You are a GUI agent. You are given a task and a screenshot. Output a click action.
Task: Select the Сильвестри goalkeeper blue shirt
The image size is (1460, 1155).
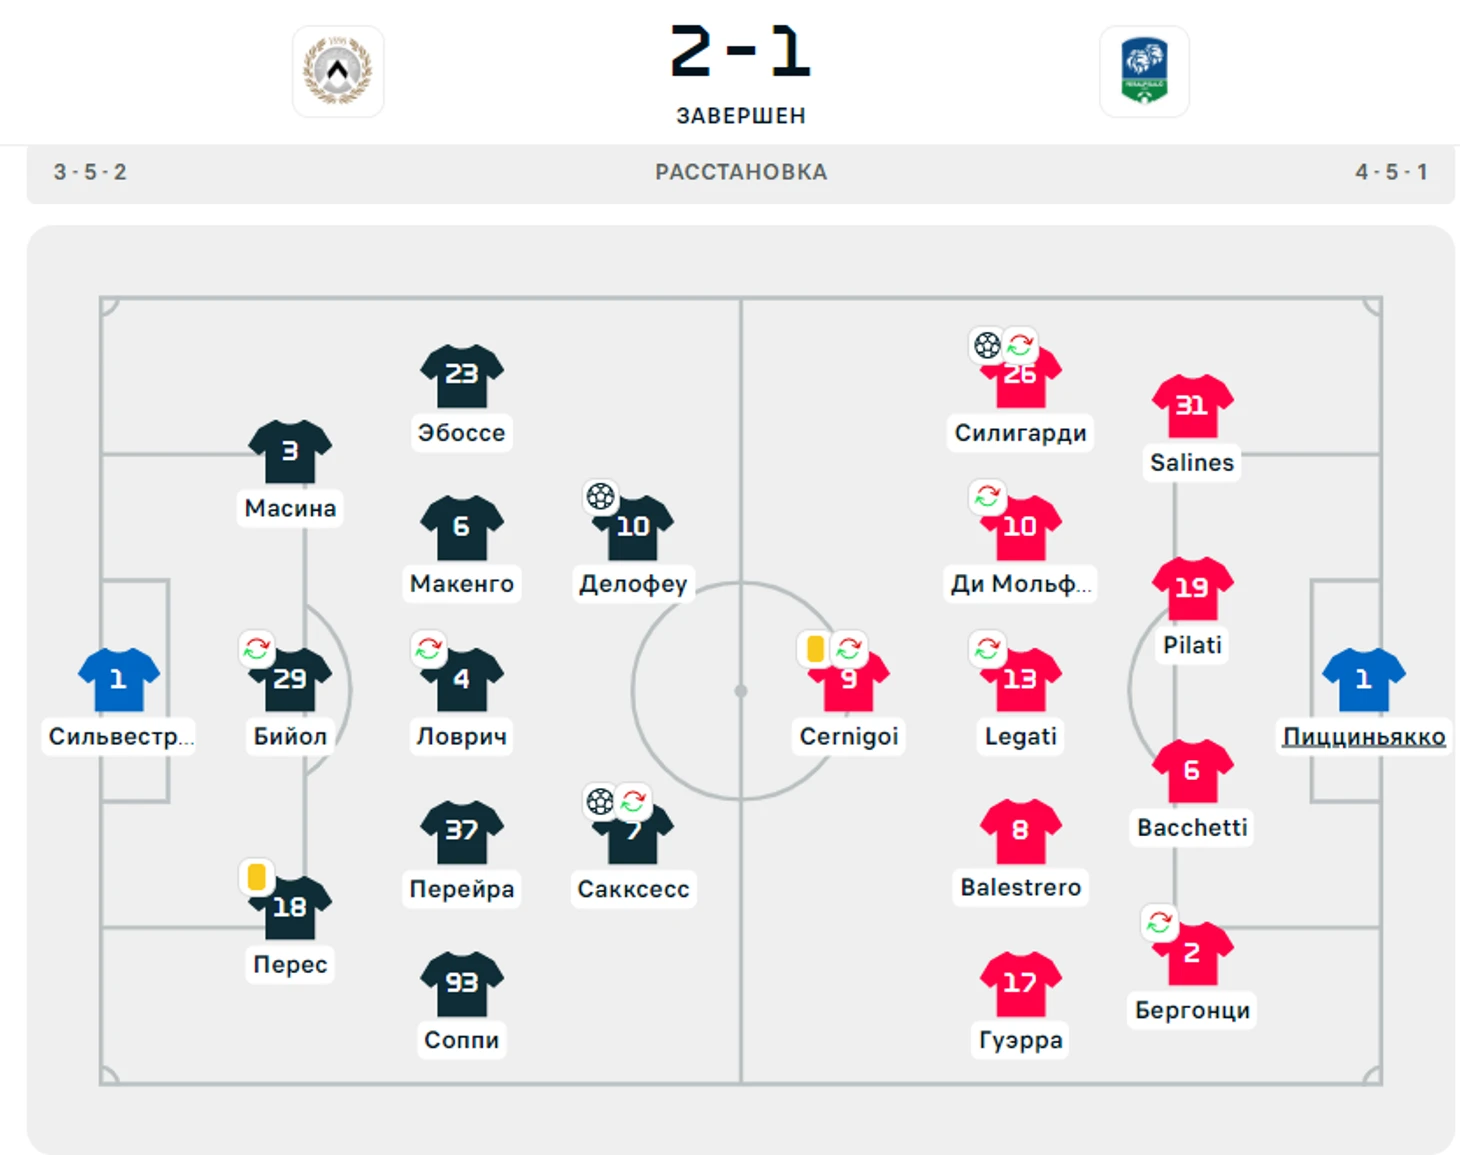coord(119,680)
